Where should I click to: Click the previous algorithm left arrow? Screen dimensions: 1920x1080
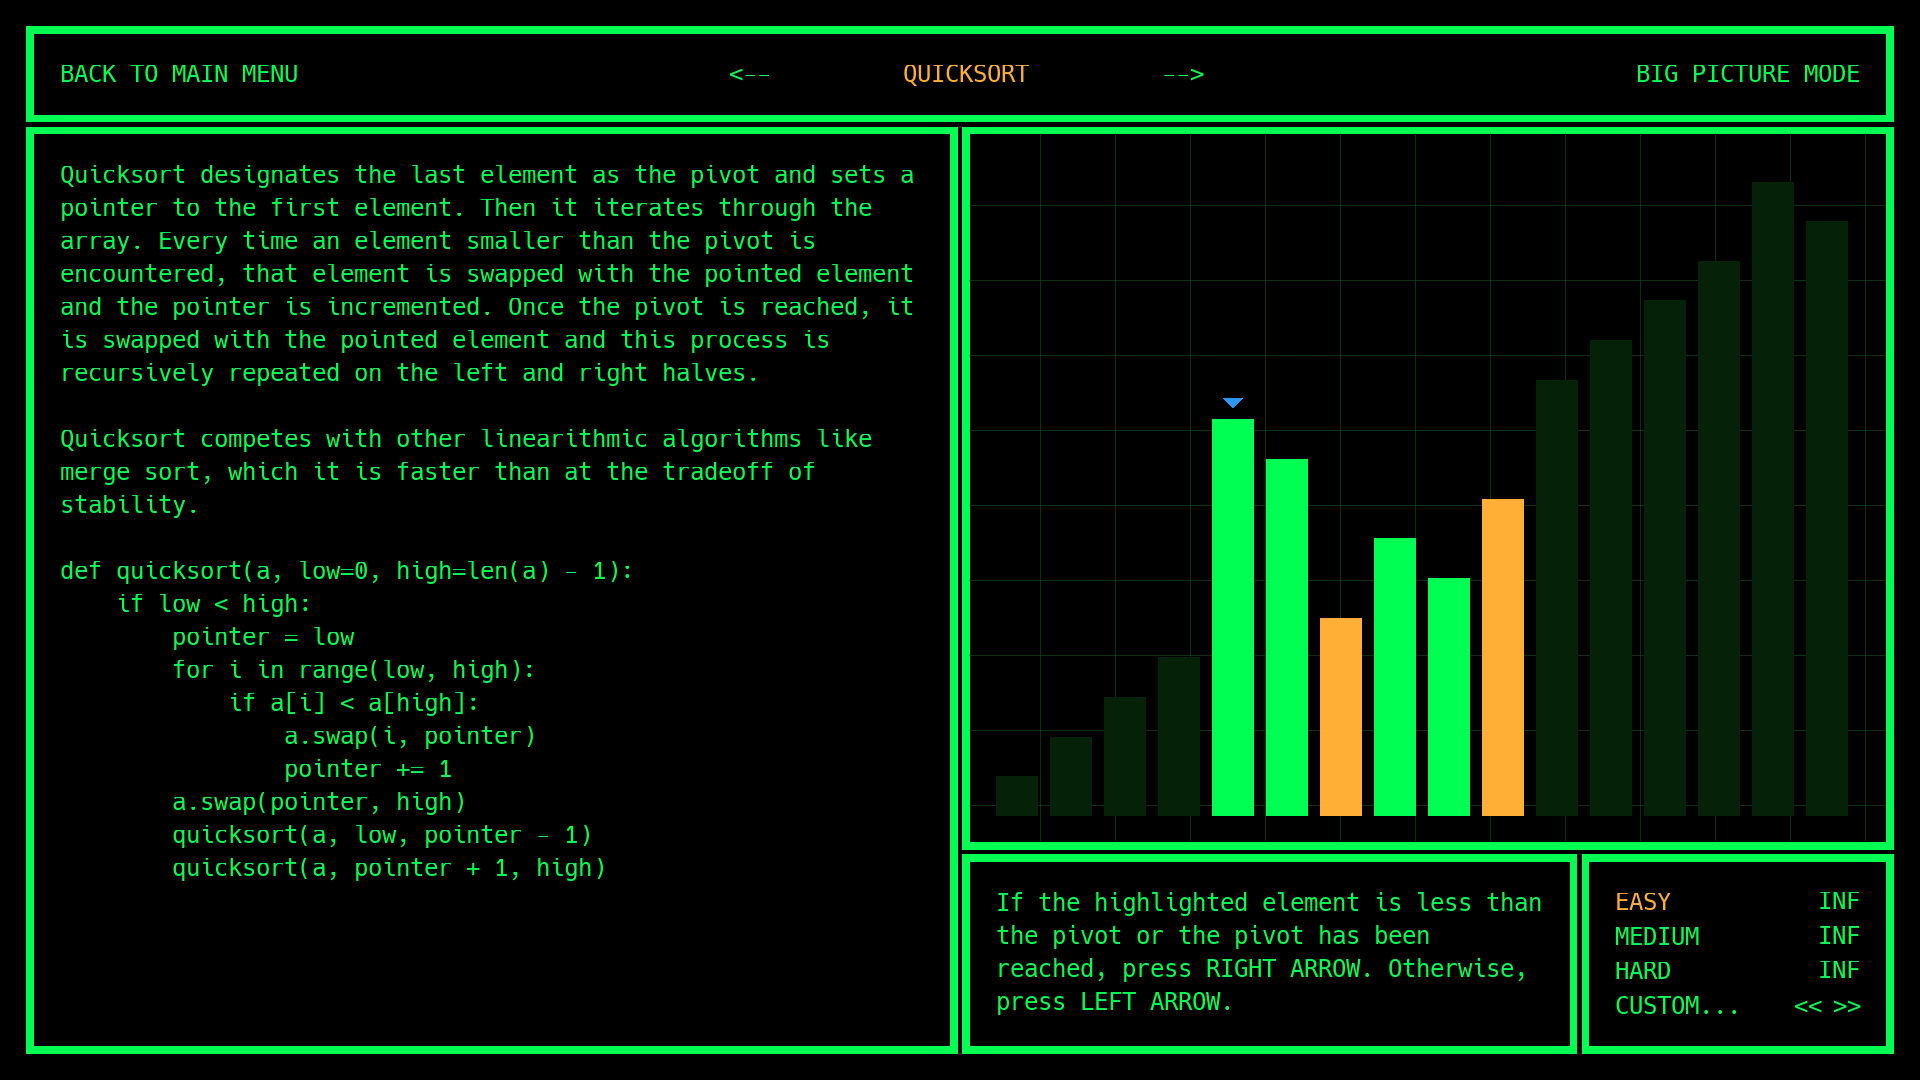(749, 74)
